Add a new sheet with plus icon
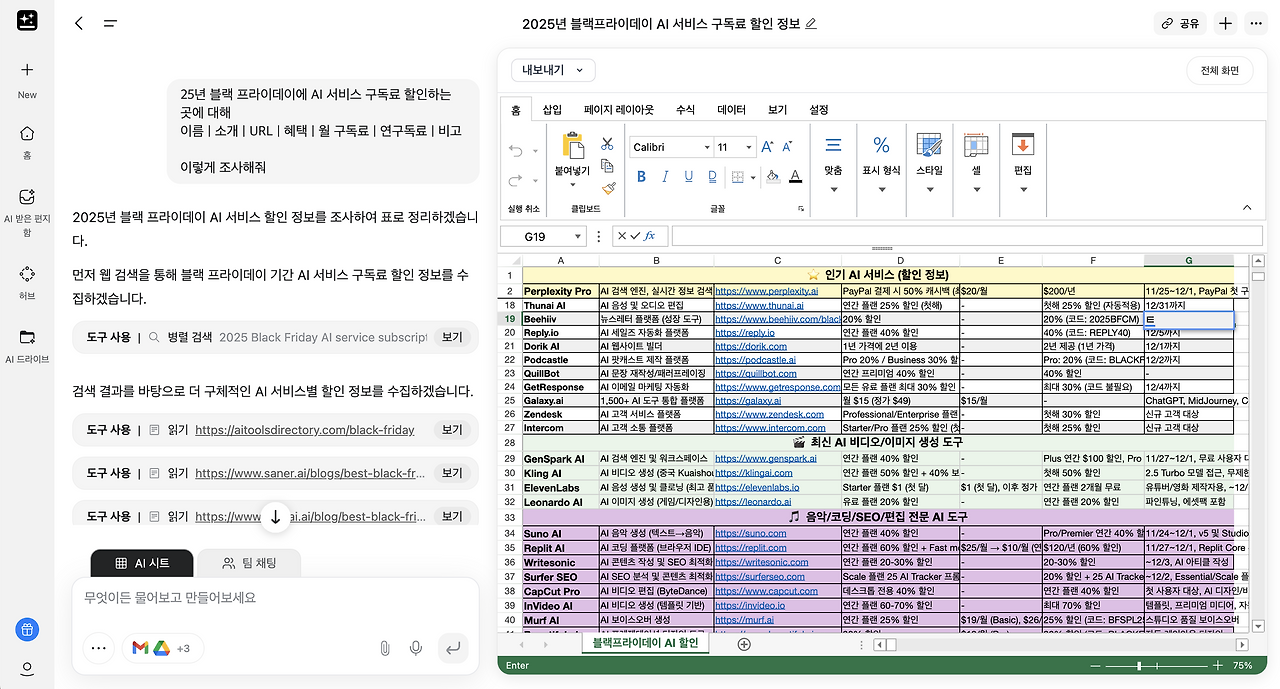Image resolution: width=1280 pixels, height=689 pixels. pos(744,644)
